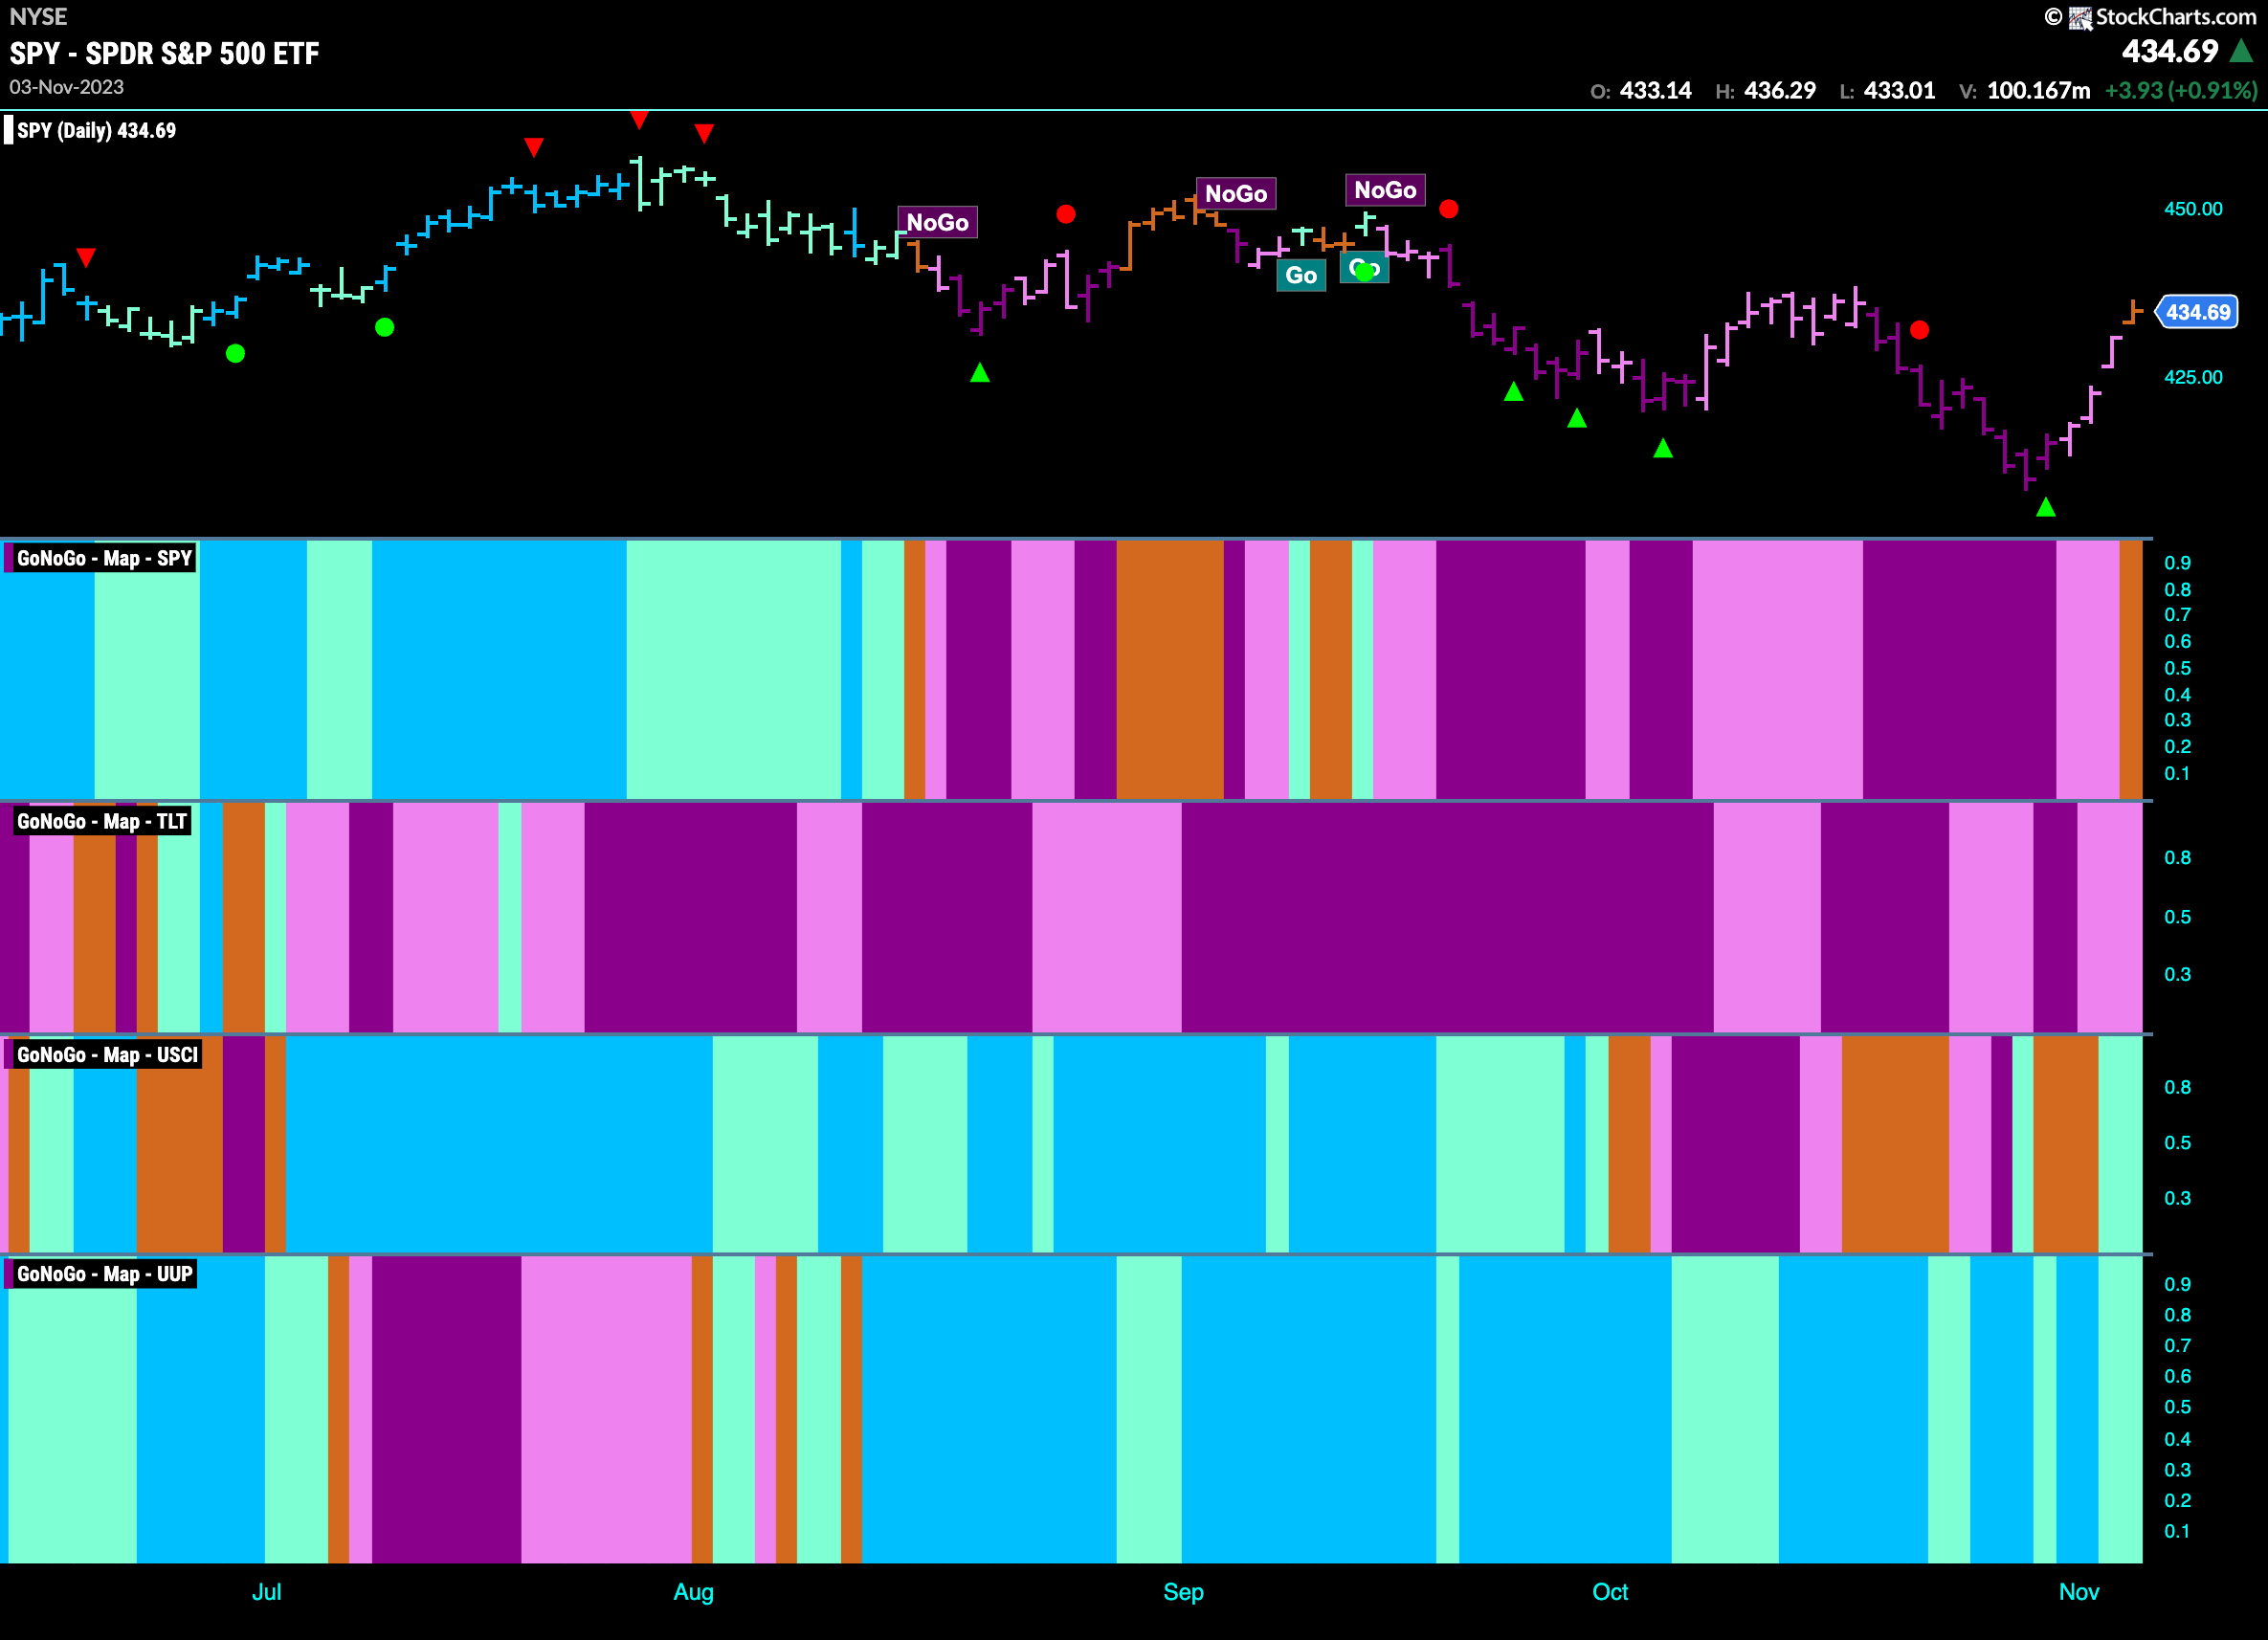Select the GoNoGo - Map - SPY panel label
The image size is (2268, 1640).
(104, 558)
